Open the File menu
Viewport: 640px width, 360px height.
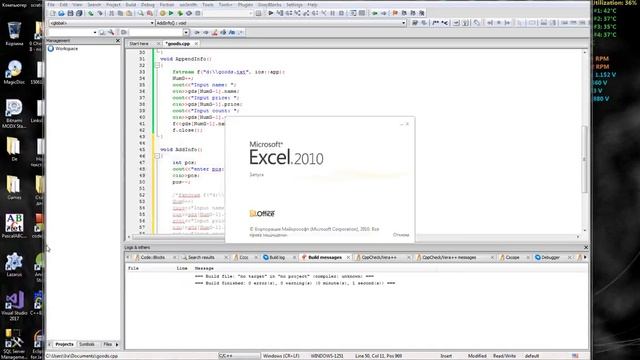[51, 4]
